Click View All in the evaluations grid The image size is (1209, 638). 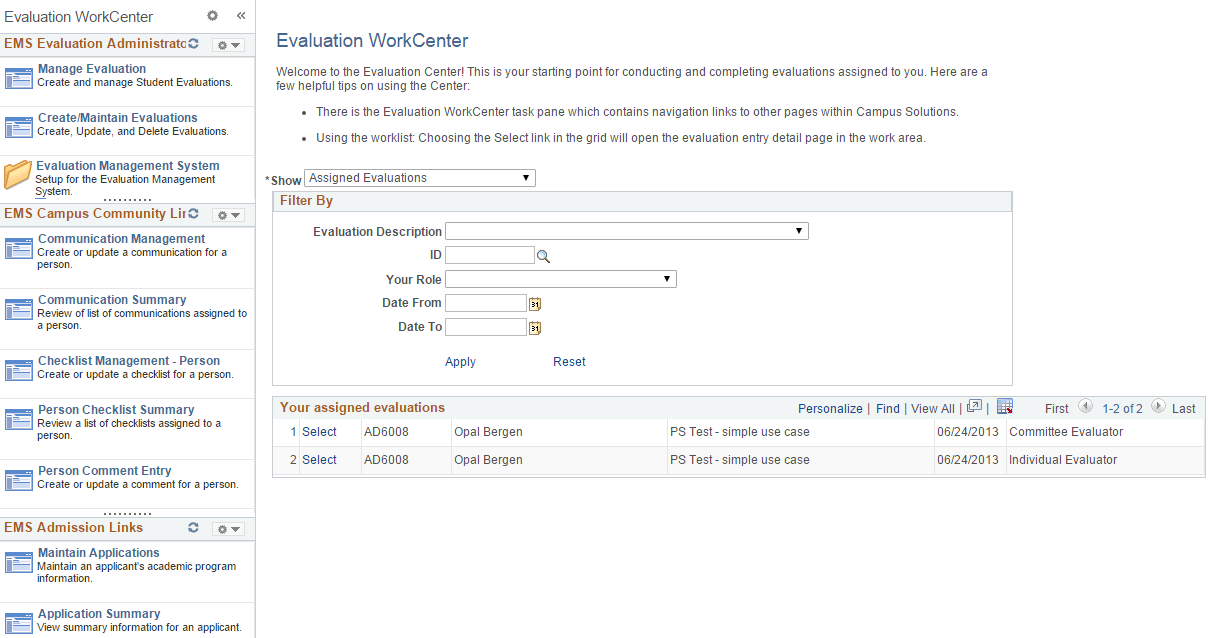tap(932, 408)
